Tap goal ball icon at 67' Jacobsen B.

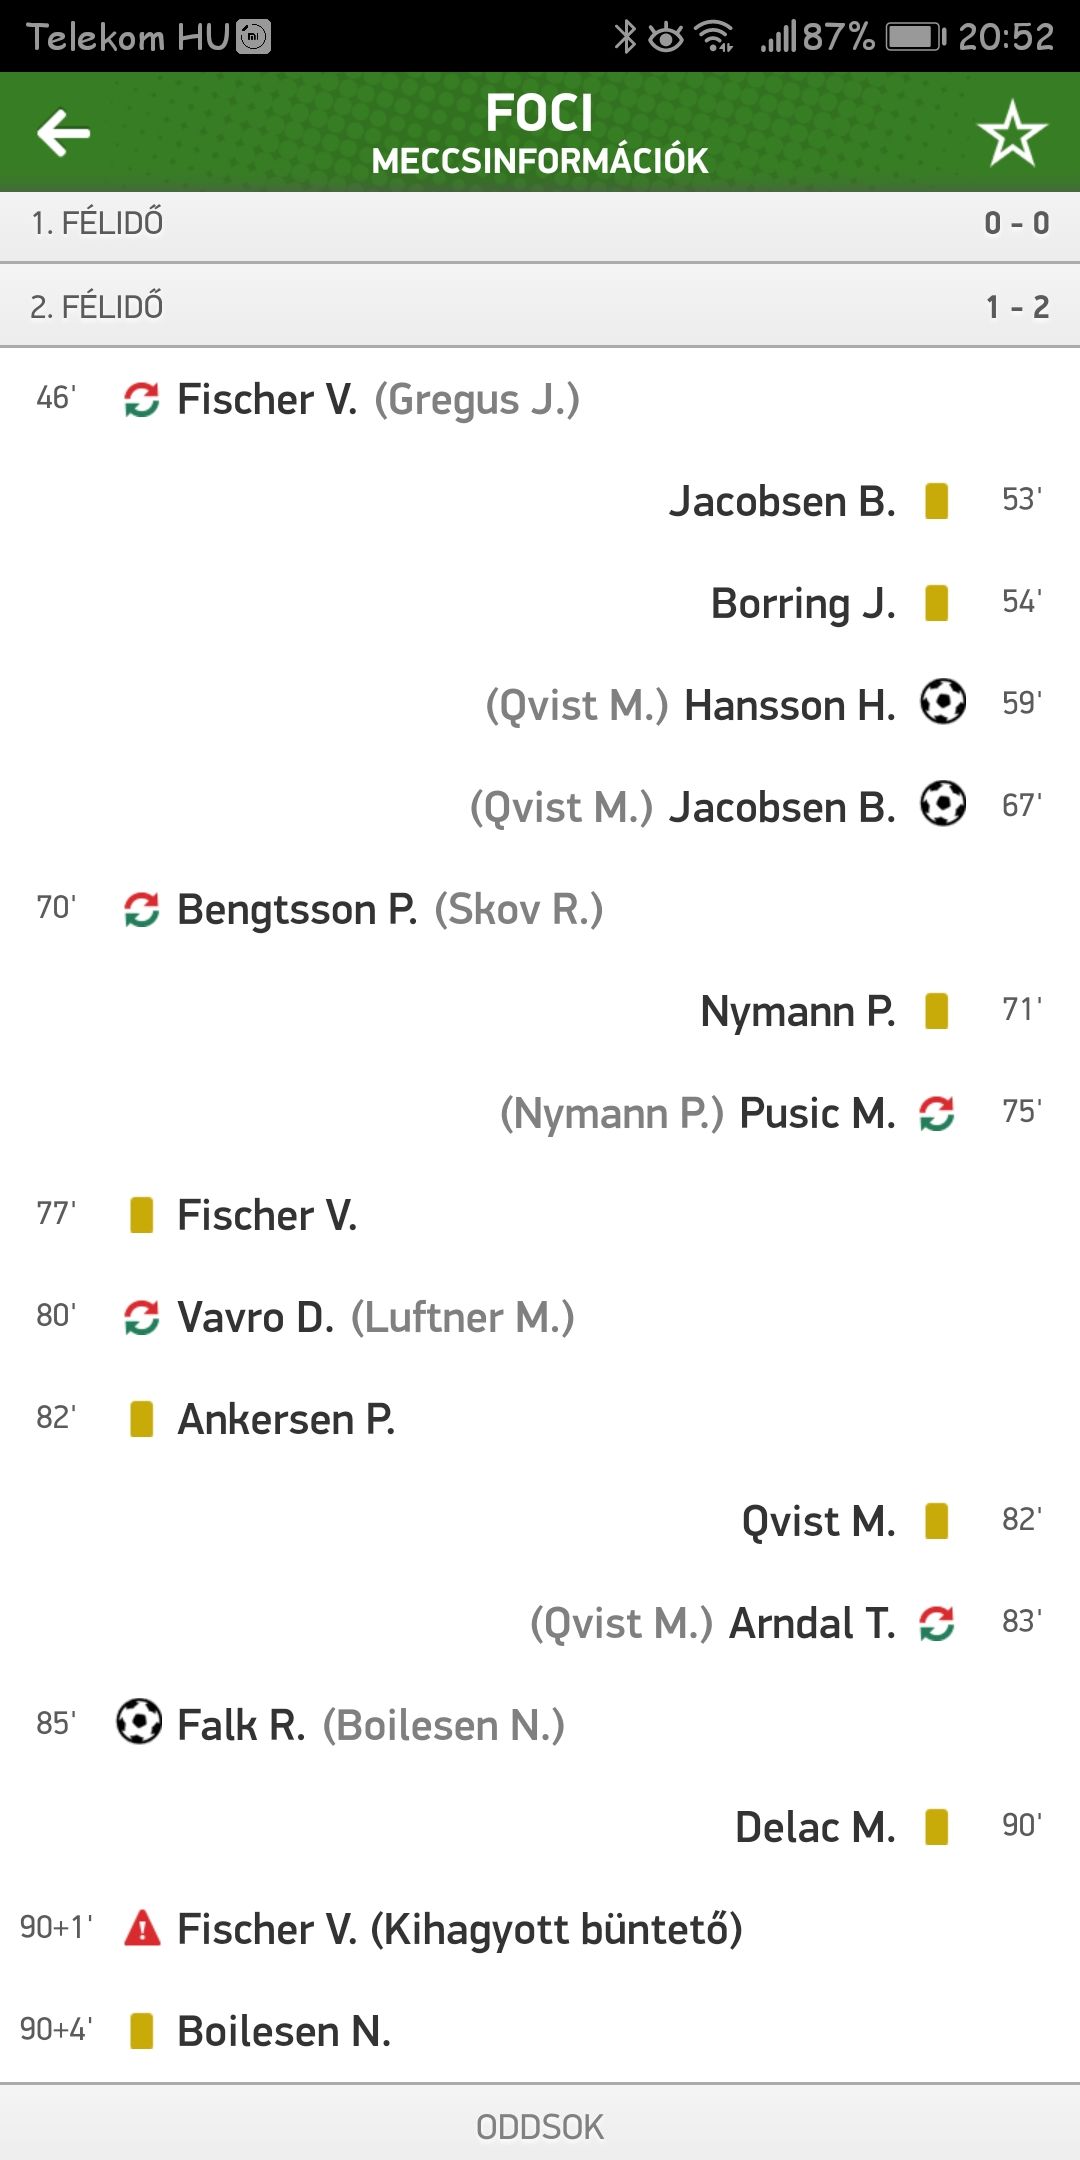(x=943, y=804)
